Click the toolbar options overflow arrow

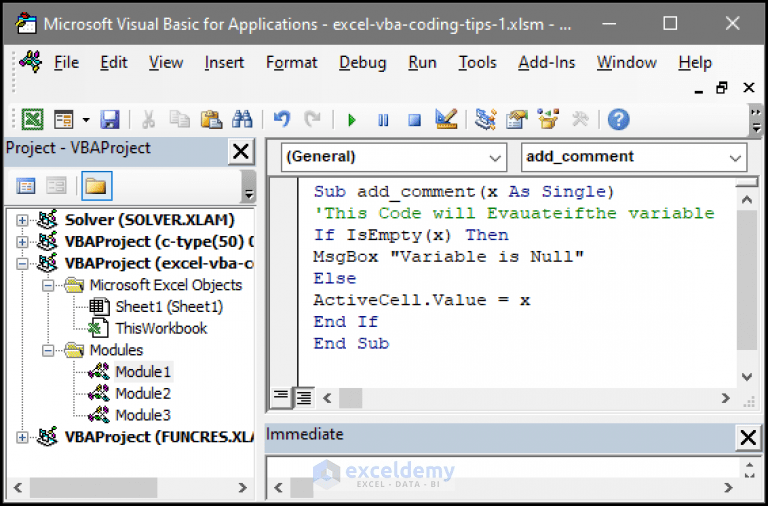coord(756,120)
